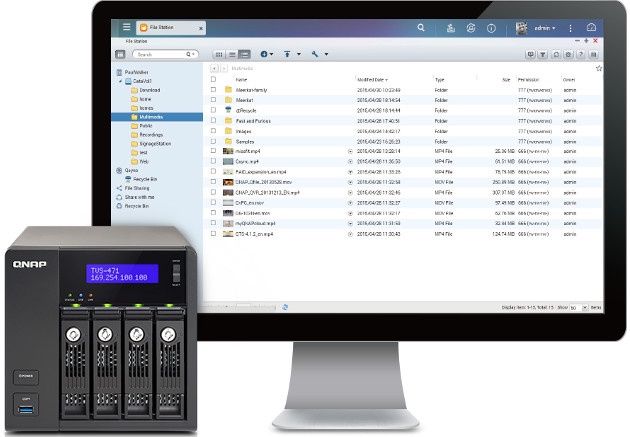
Task: Open the dashboard gauge icon
Action: point(591,27)
